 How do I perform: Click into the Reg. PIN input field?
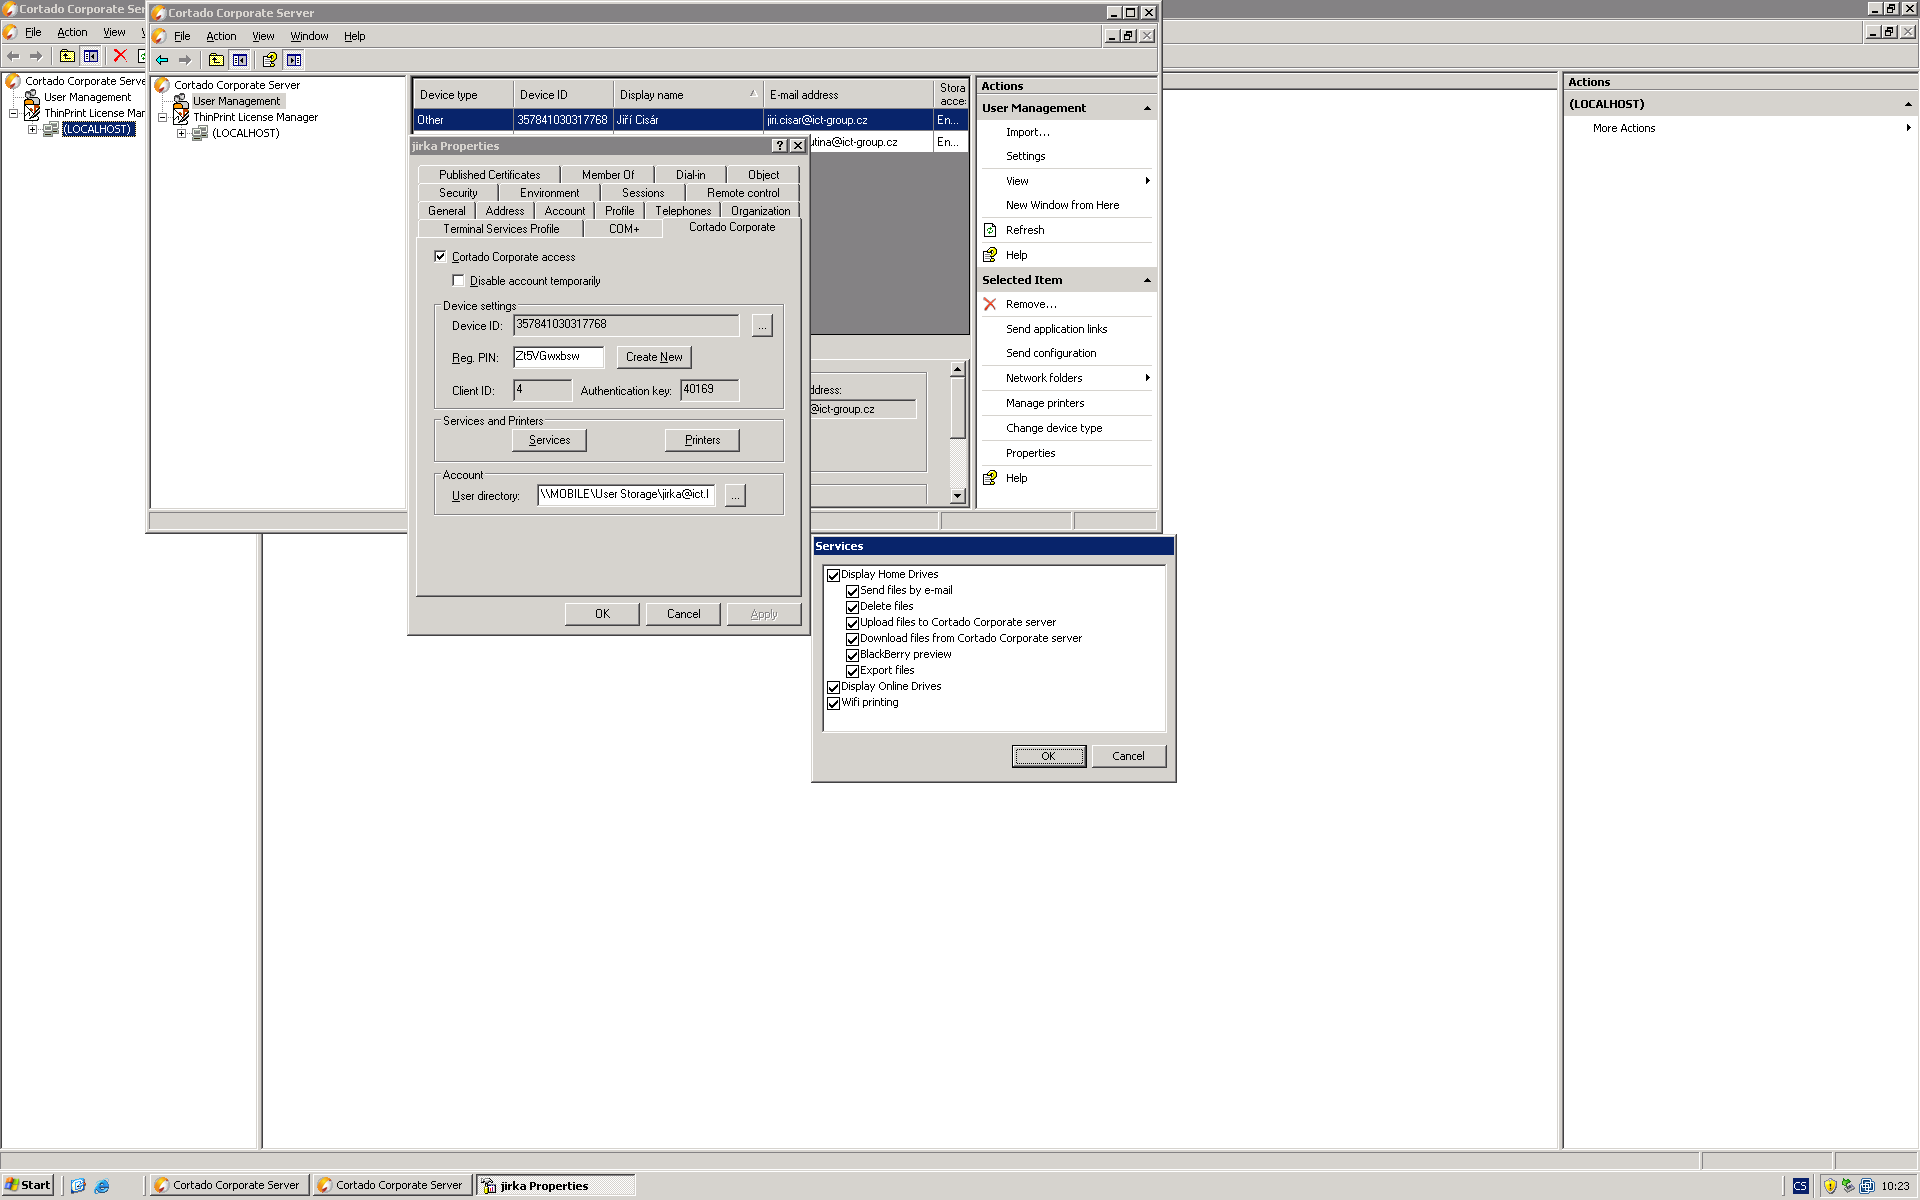click(558, 357)
